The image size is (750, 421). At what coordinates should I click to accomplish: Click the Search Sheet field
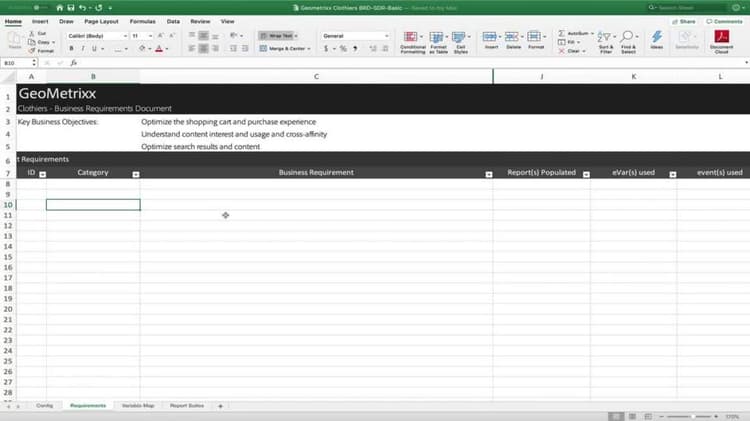click(x=688, y=8)
